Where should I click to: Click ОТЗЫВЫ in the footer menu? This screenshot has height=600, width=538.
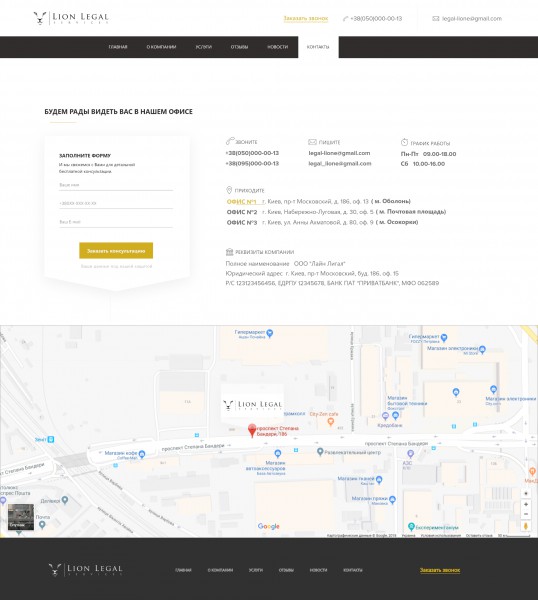[x=286, y=570]
